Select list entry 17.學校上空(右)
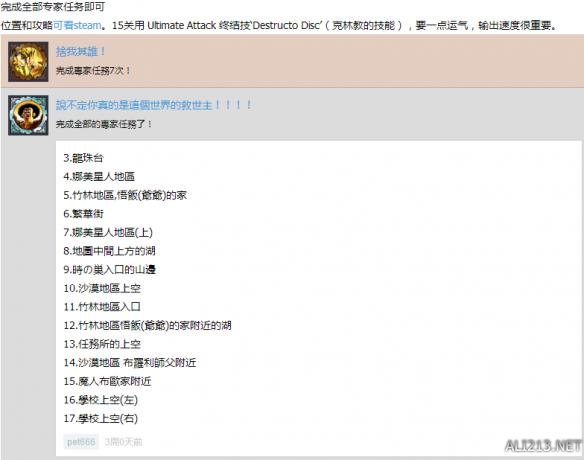This screenshot has height=460, width=584. (x=101, y=419)
